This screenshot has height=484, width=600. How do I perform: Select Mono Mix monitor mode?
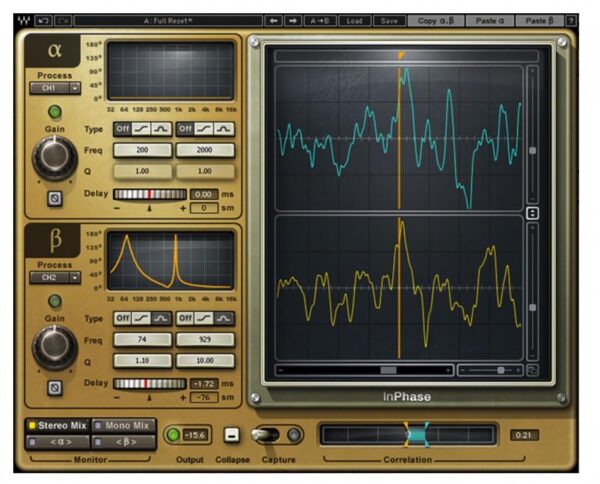[x=124, y=425]
